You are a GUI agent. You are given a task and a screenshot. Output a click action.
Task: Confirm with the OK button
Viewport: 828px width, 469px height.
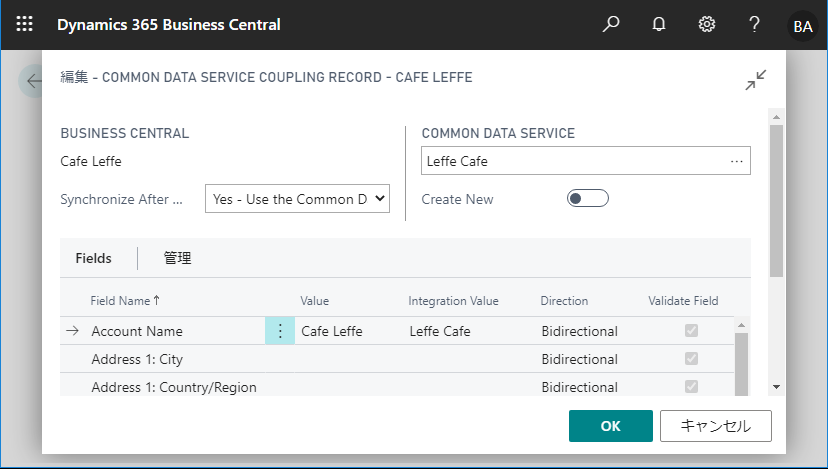(x=610, y=426)
